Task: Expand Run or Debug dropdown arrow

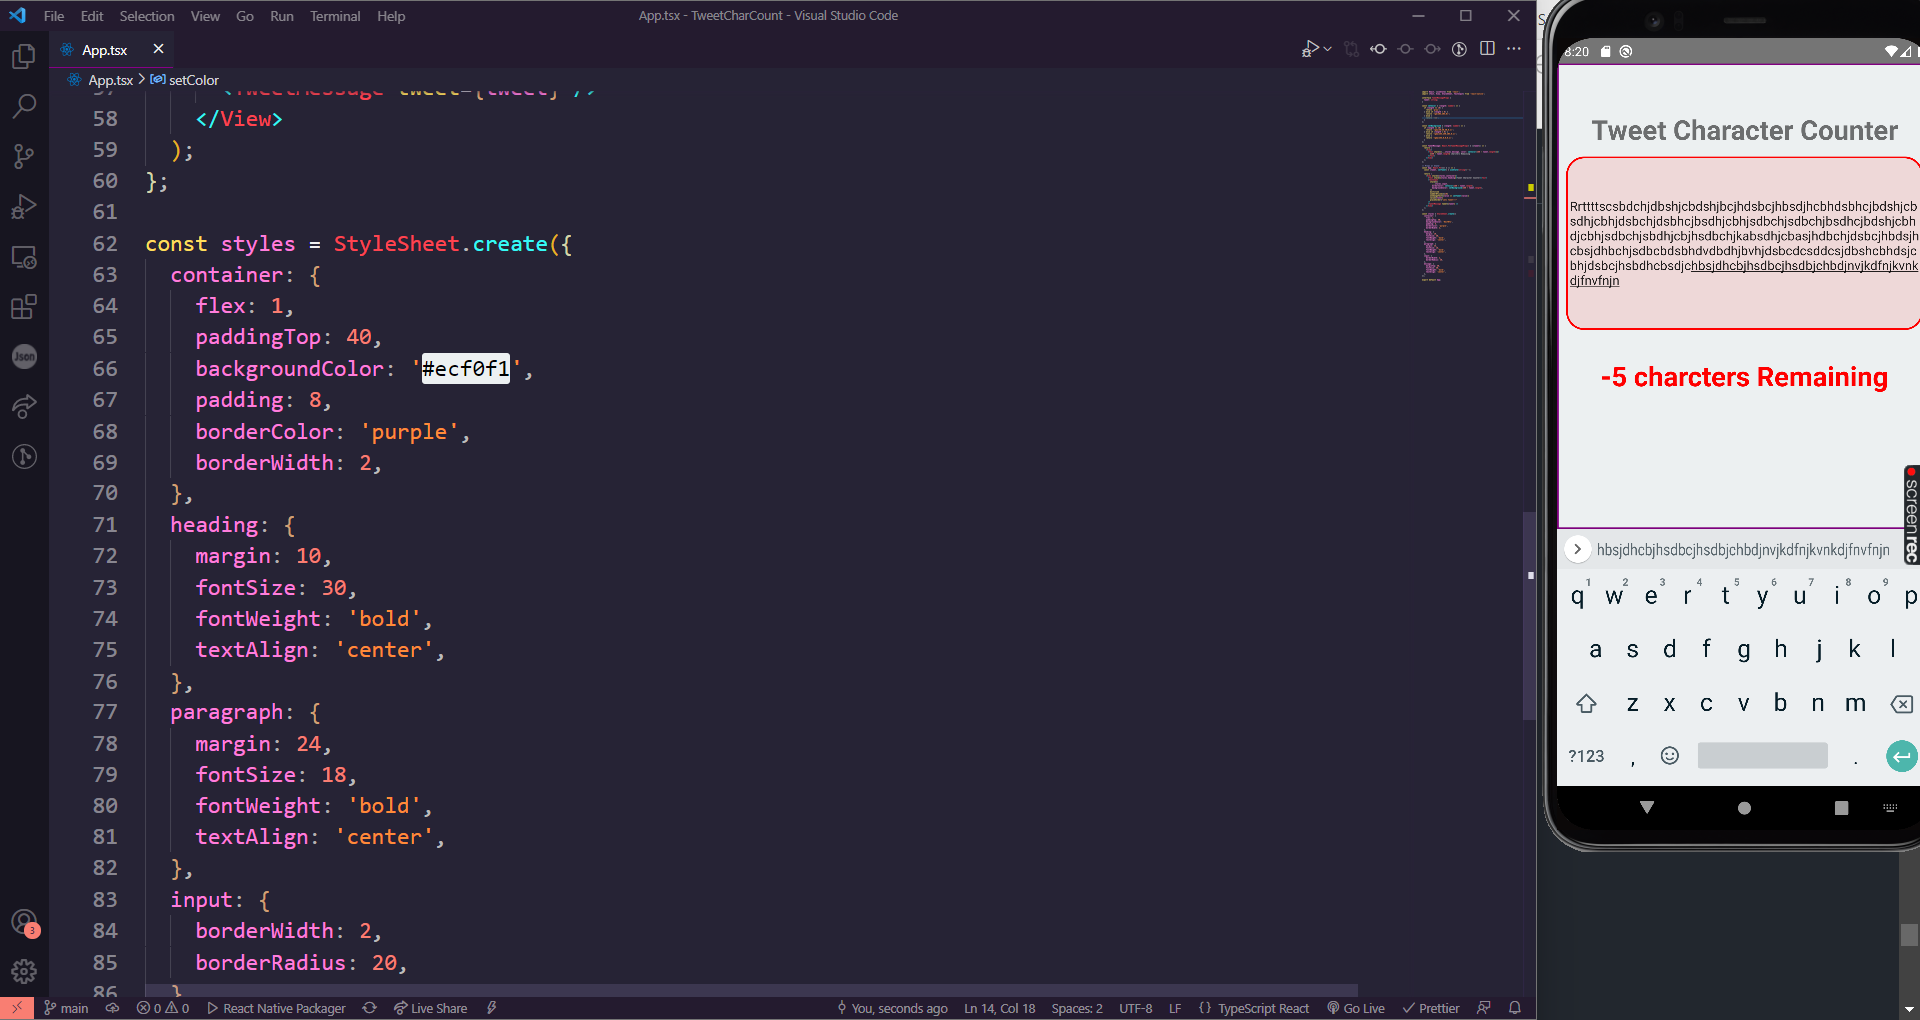Action: (1328, 49)
